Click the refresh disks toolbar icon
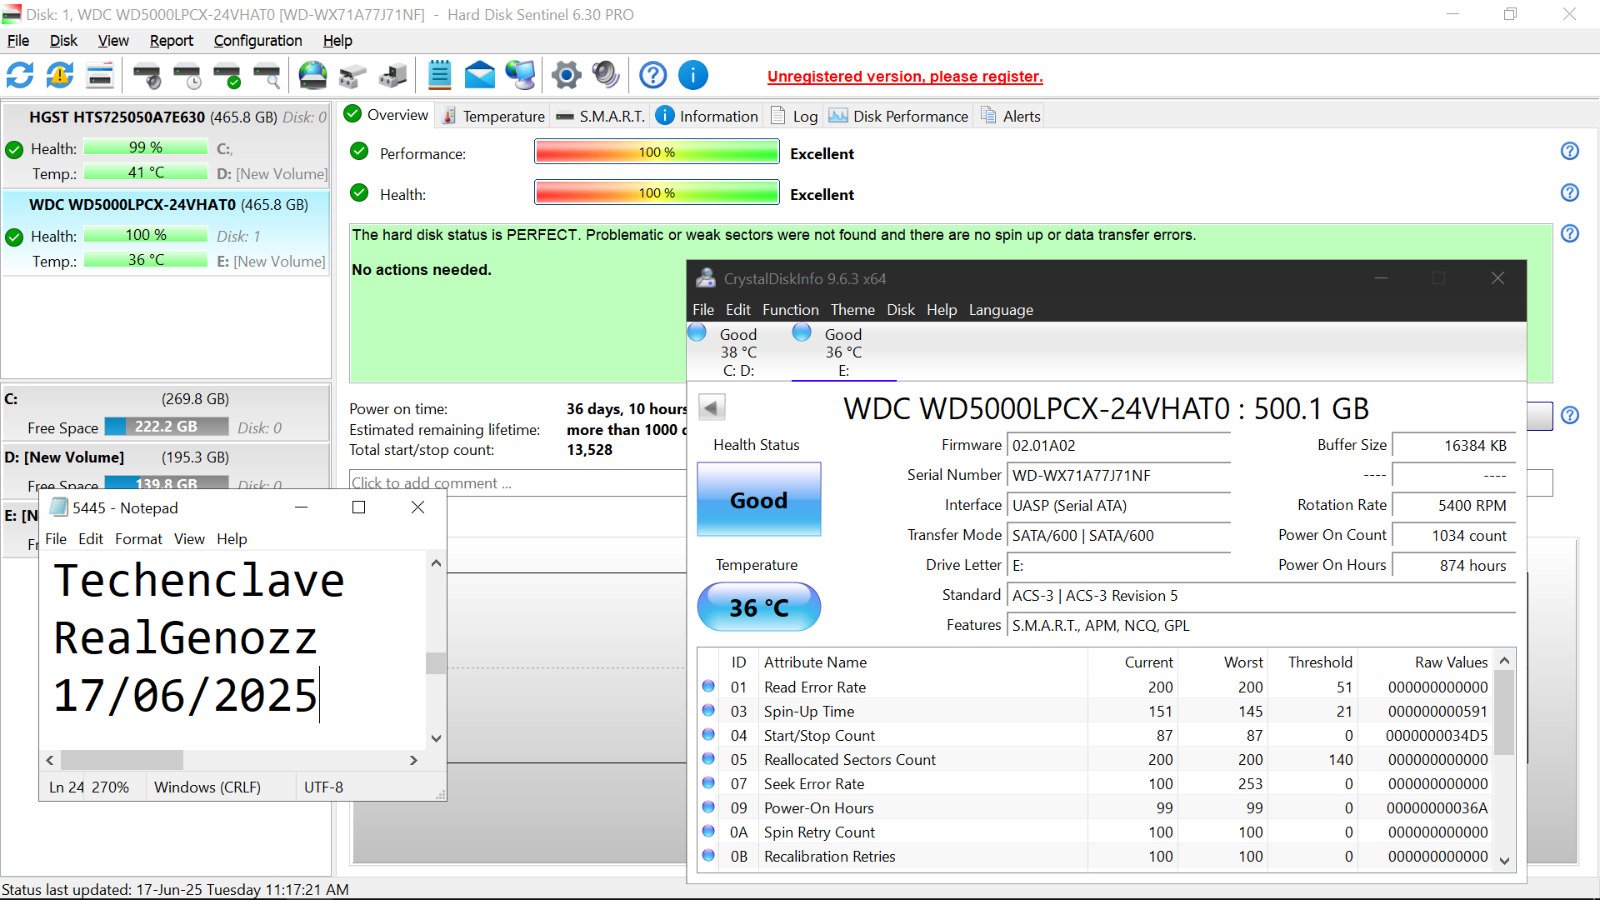Image resolution: width=1600 pixels, height=900 pixels. 20,75
